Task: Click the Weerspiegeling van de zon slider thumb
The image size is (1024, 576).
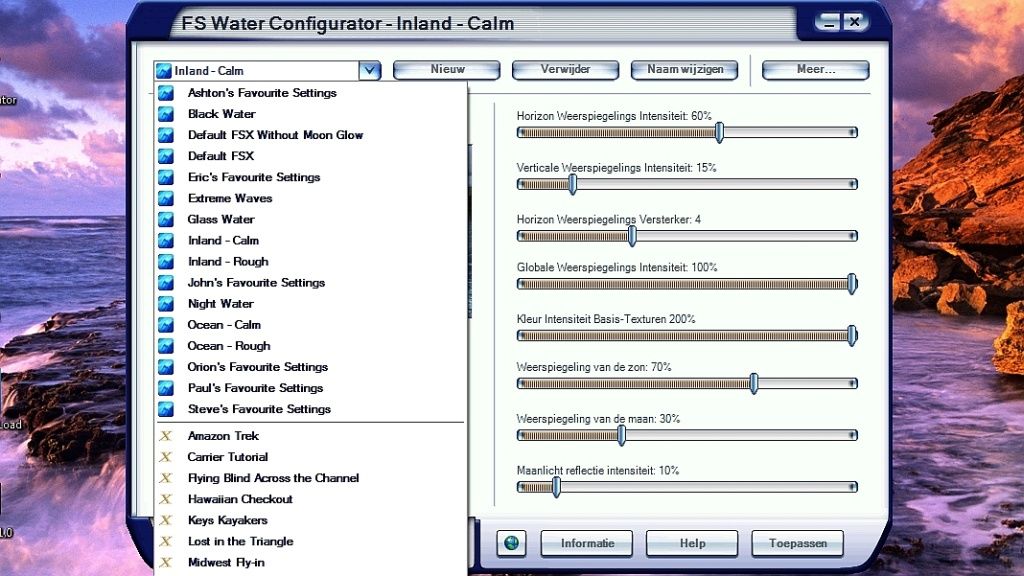Action: coord(754,383)
